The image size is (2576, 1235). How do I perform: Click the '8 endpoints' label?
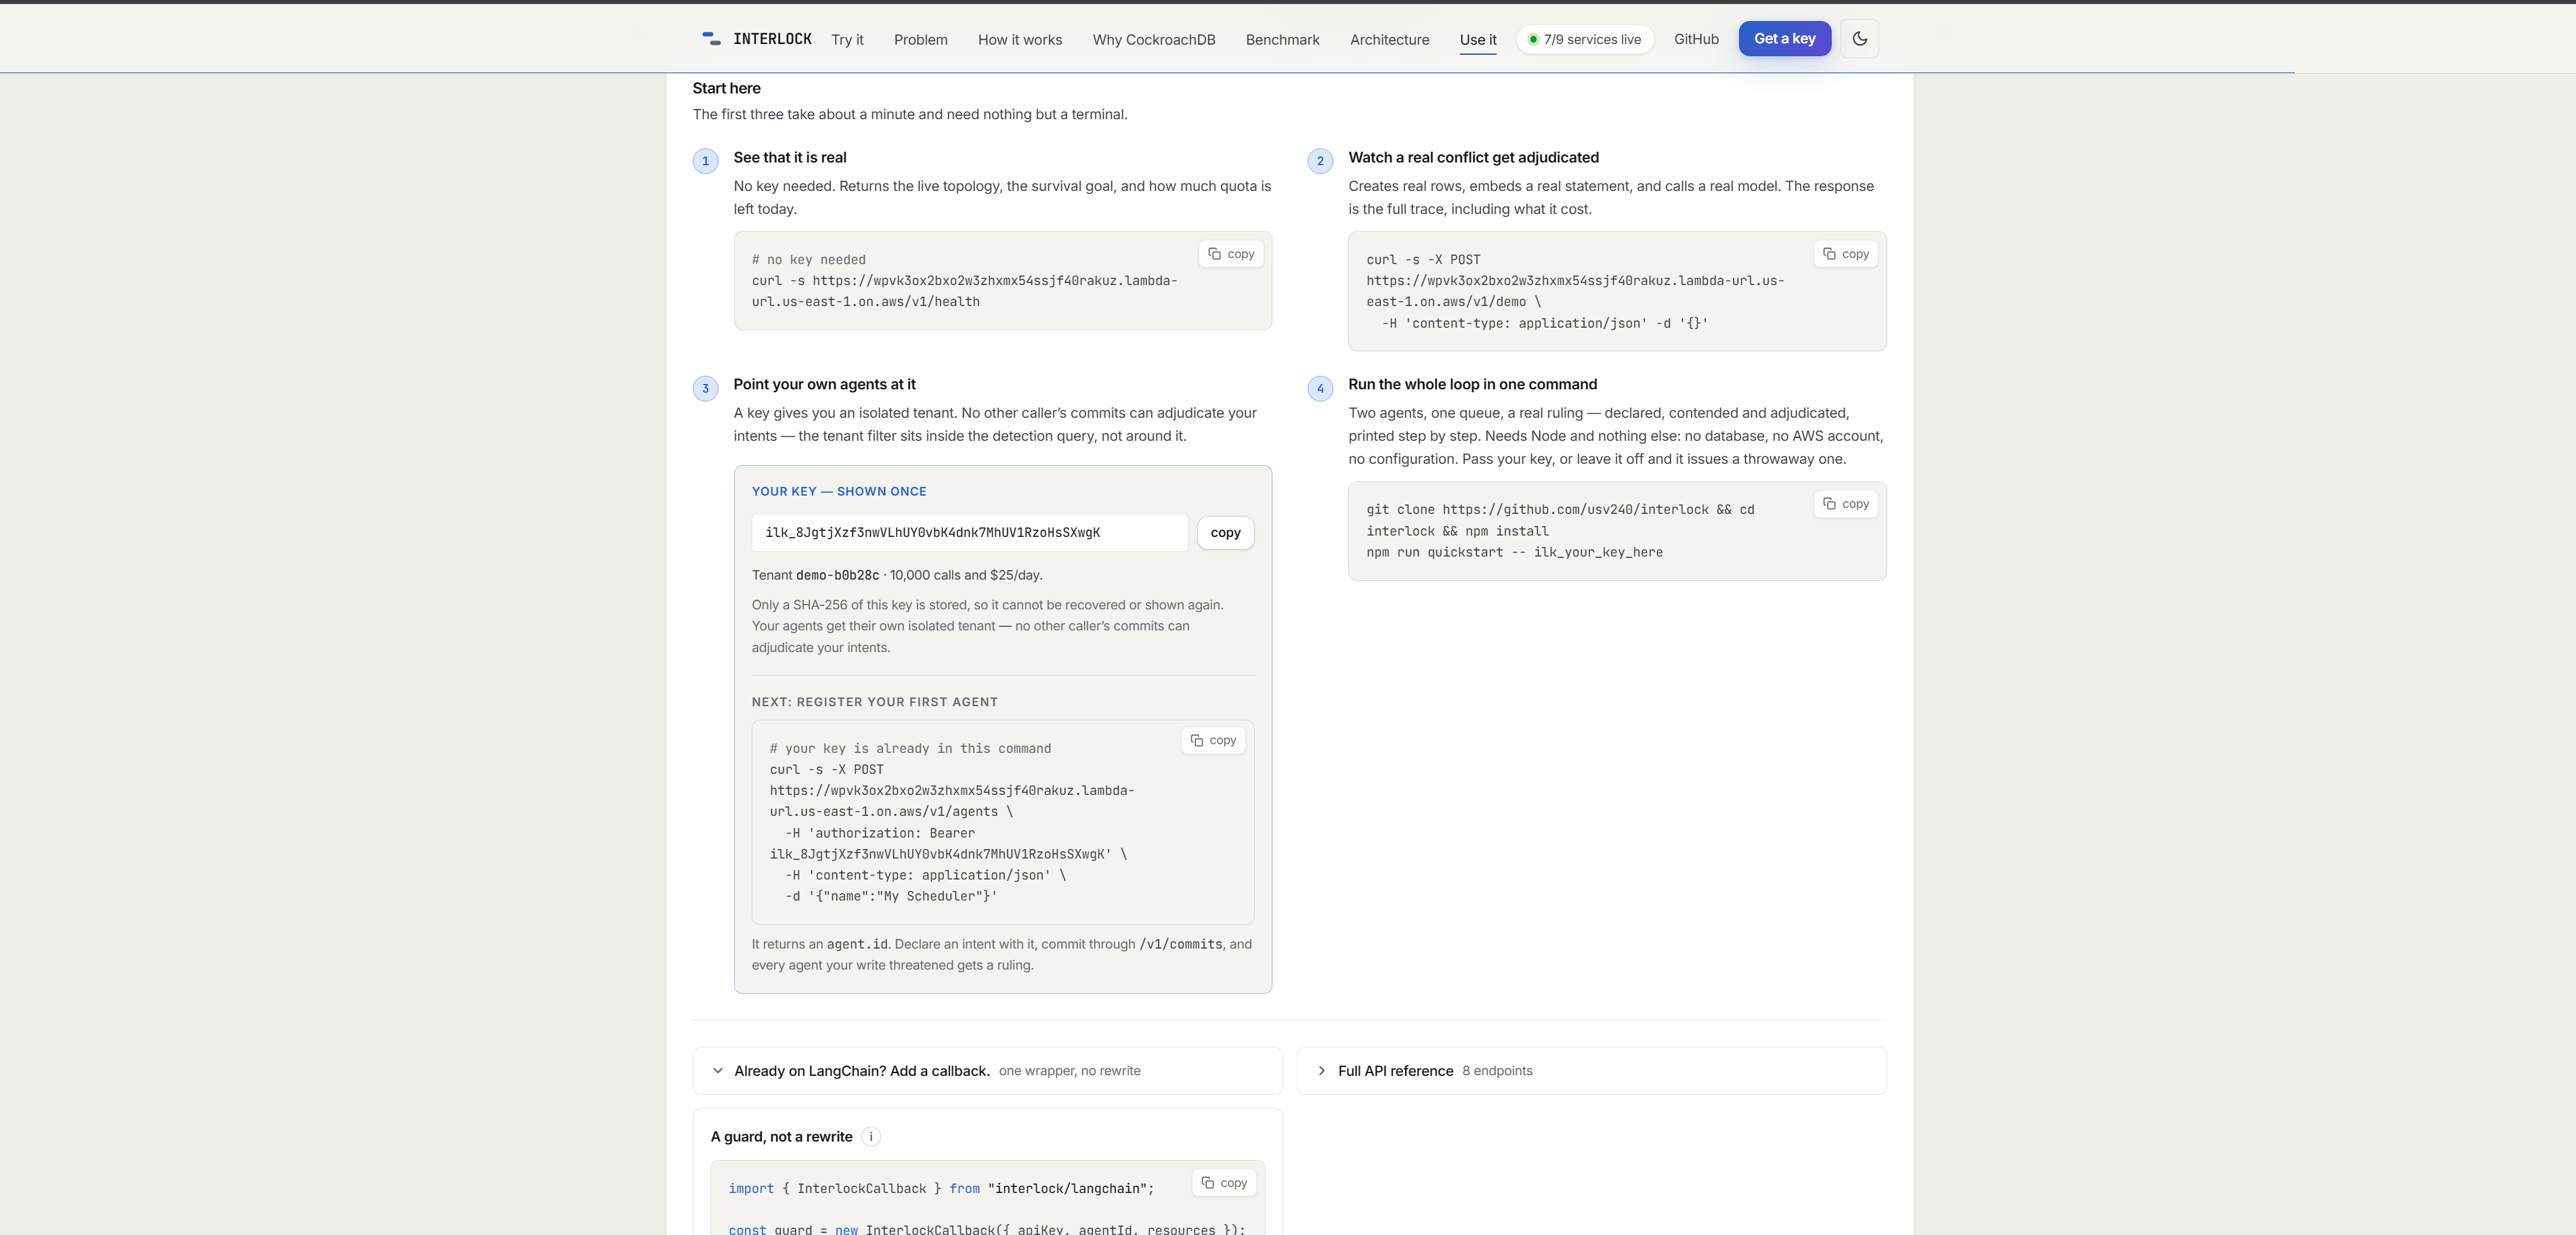coord(1497,1071)
